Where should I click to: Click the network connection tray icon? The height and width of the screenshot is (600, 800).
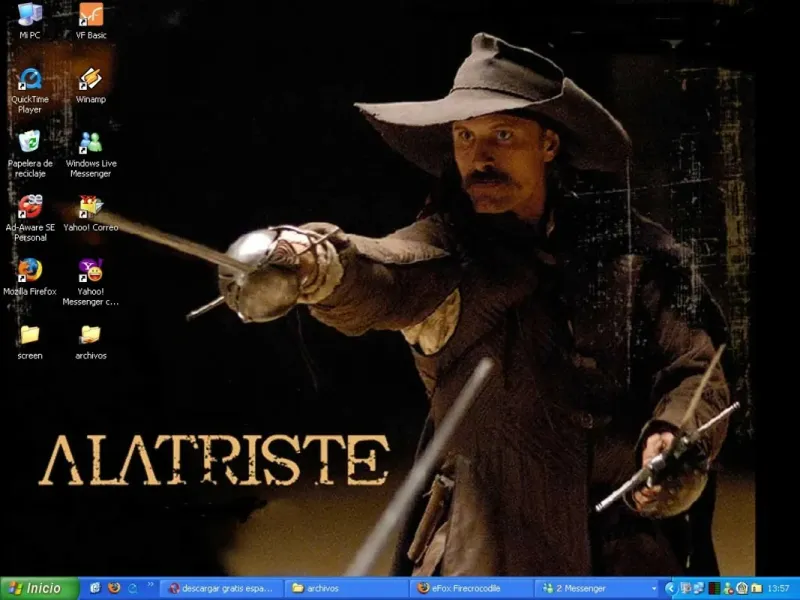click(698, 588)
